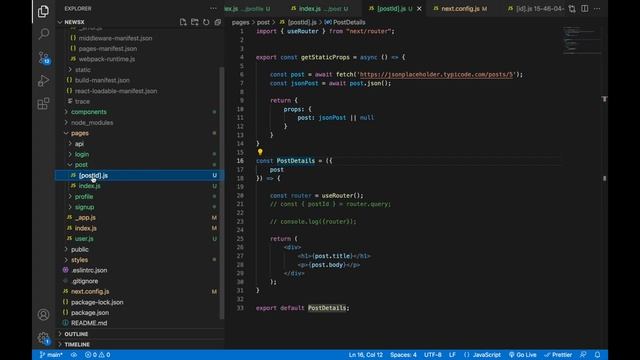640x360 pixels.
Task: Click the code minimap preview
Action: (582, 40)
